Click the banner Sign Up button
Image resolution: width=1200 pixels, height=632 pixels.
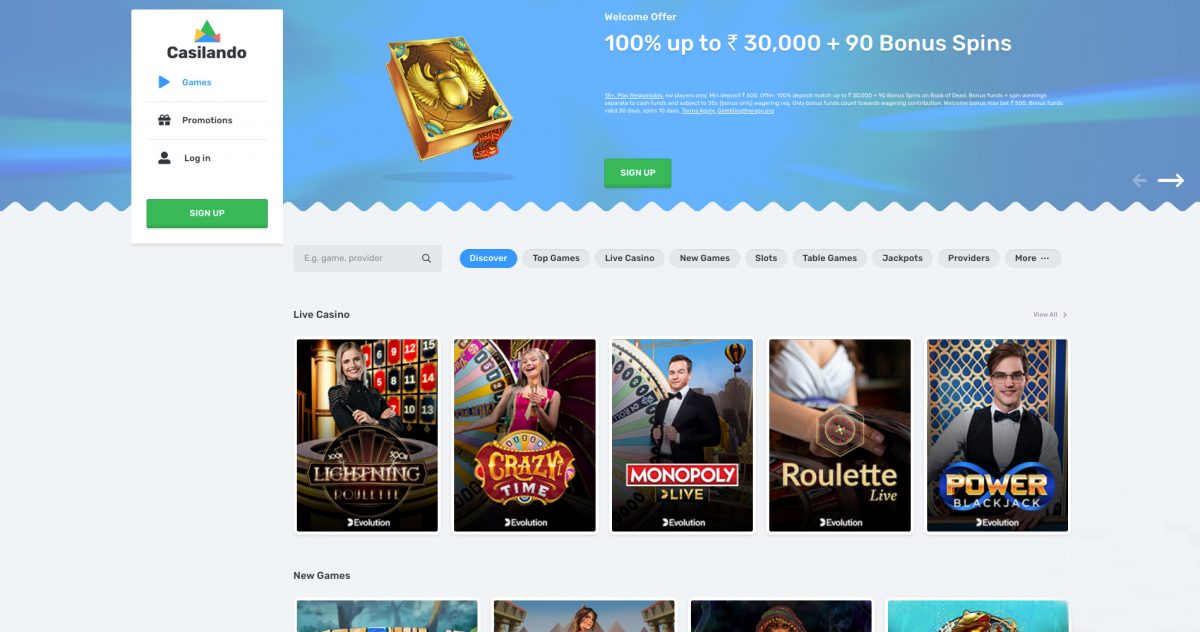pyautogui.click(x=637, y=173)
